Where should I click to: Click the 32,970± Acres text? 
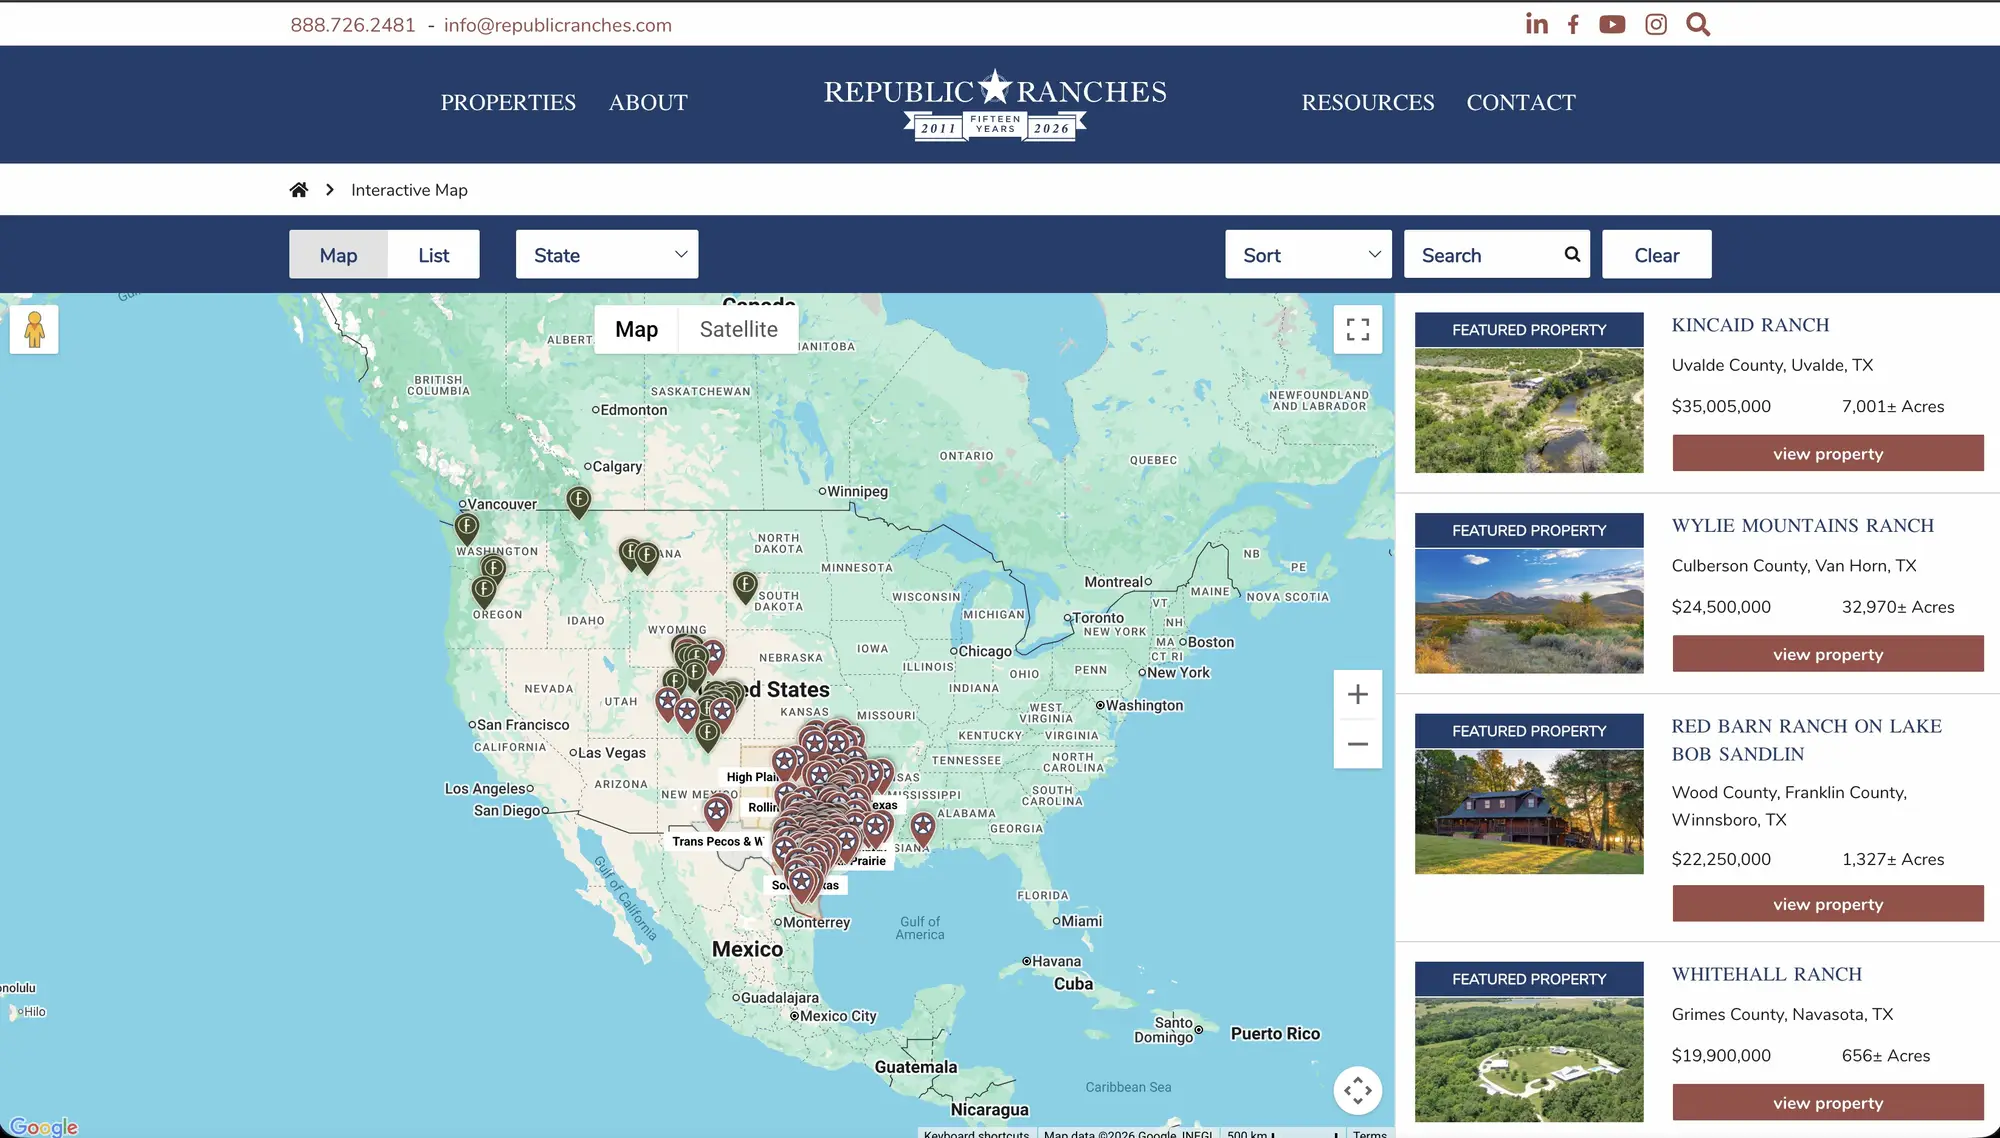pos(1898,607)
